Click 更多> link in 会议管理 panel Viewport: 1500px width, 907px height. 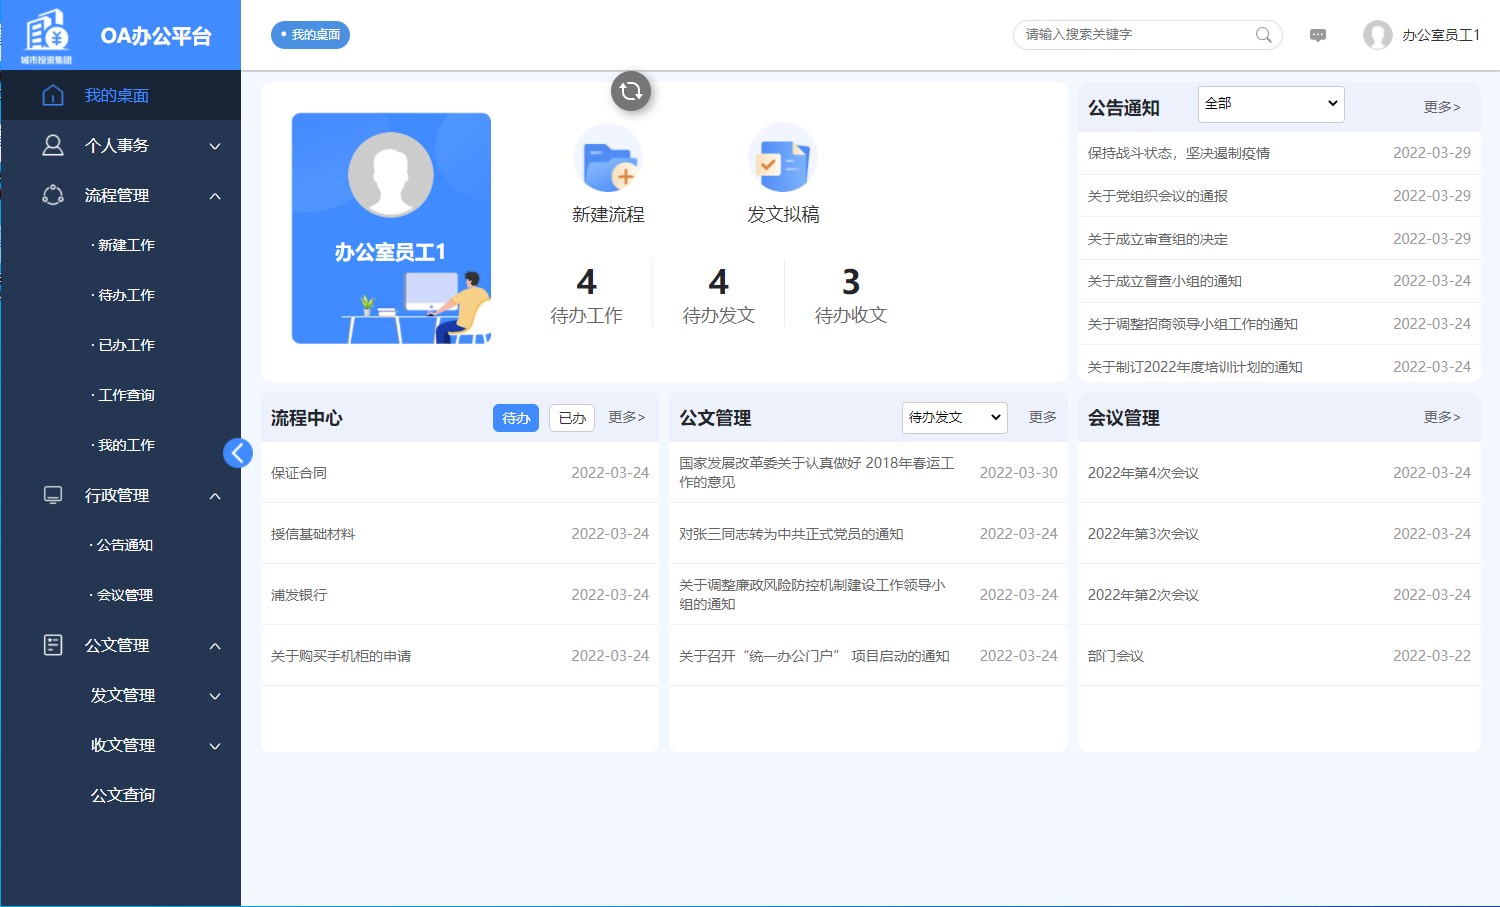pos(1443,417)
